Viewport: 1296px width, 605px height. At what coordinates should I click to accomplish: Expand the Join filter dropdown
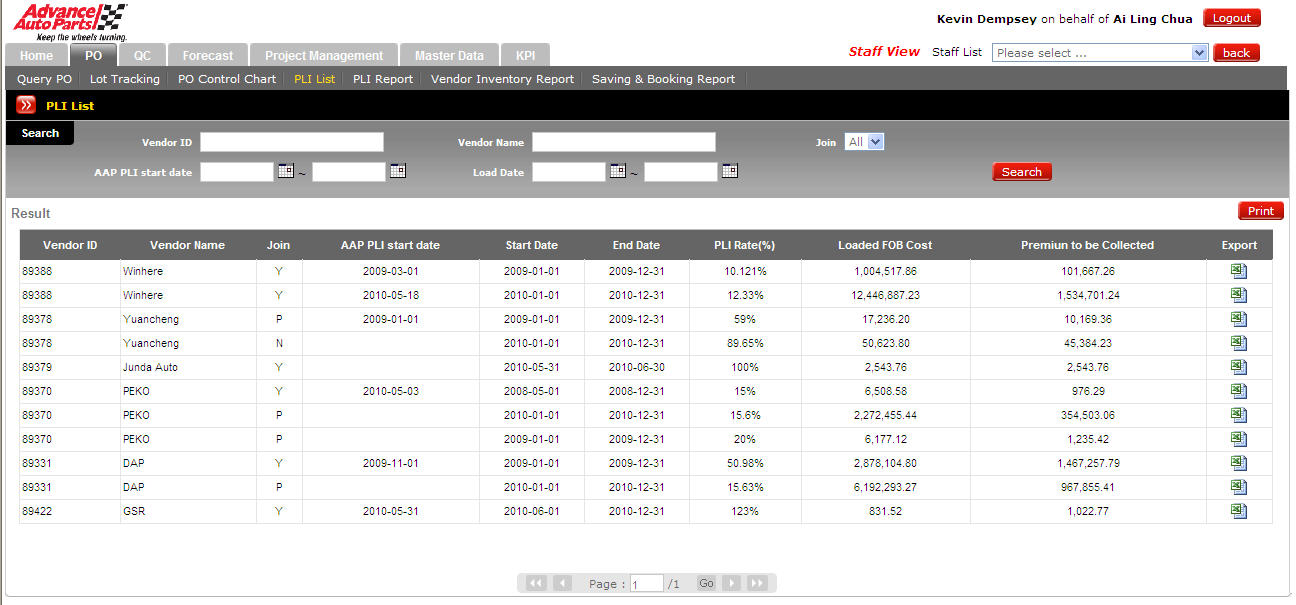point(875,142)
